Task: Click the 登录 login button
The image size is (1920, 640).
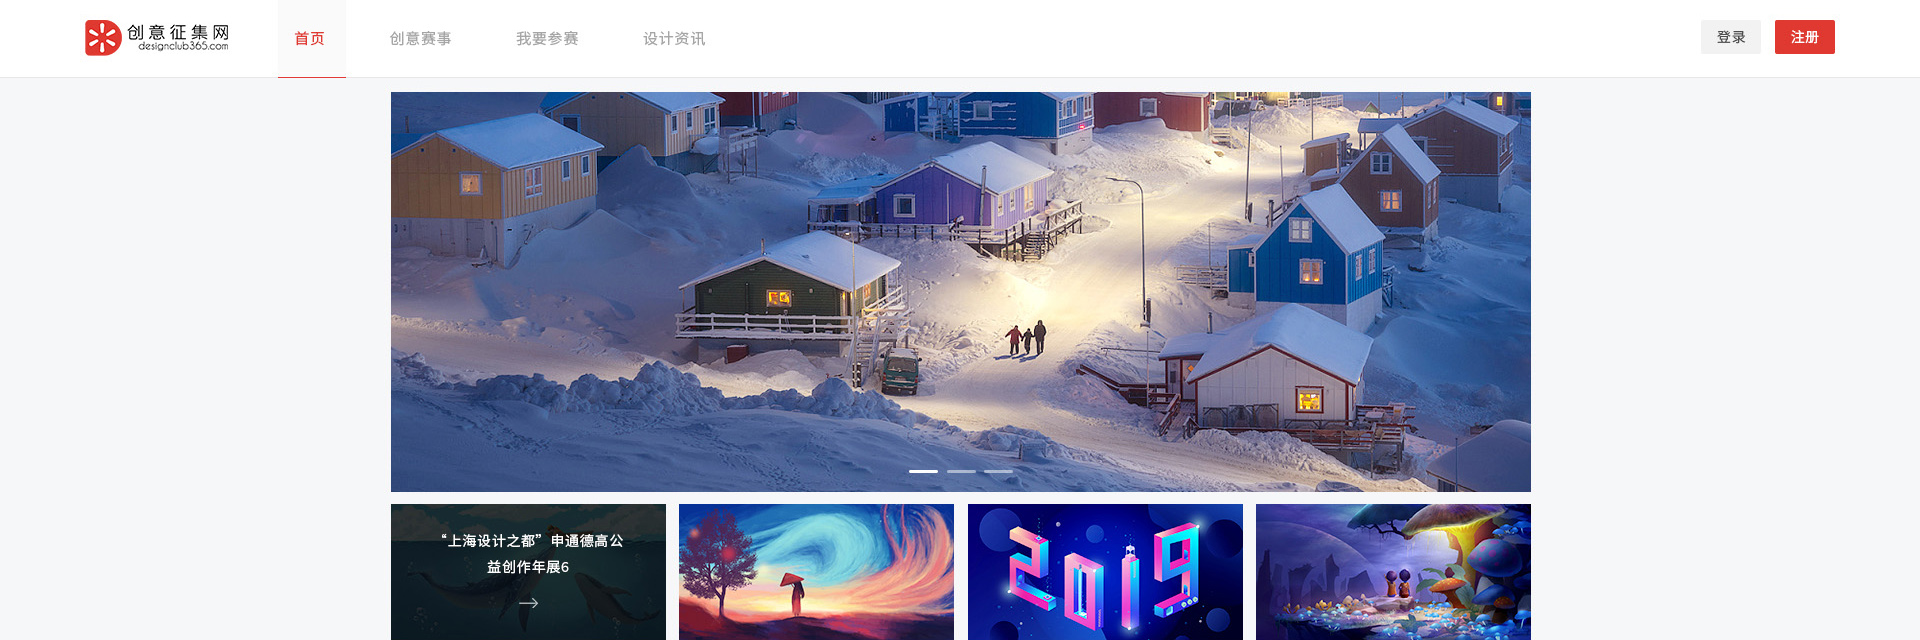Action: (1731, 37)
